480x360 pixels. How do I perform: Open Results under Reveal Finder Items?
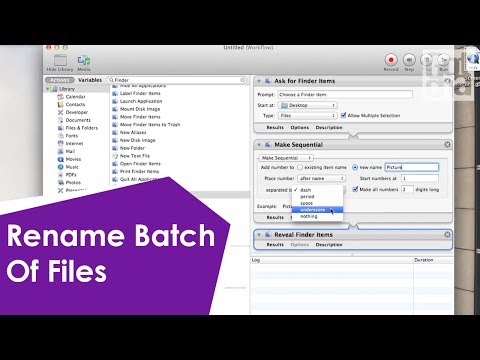(275, 245)
